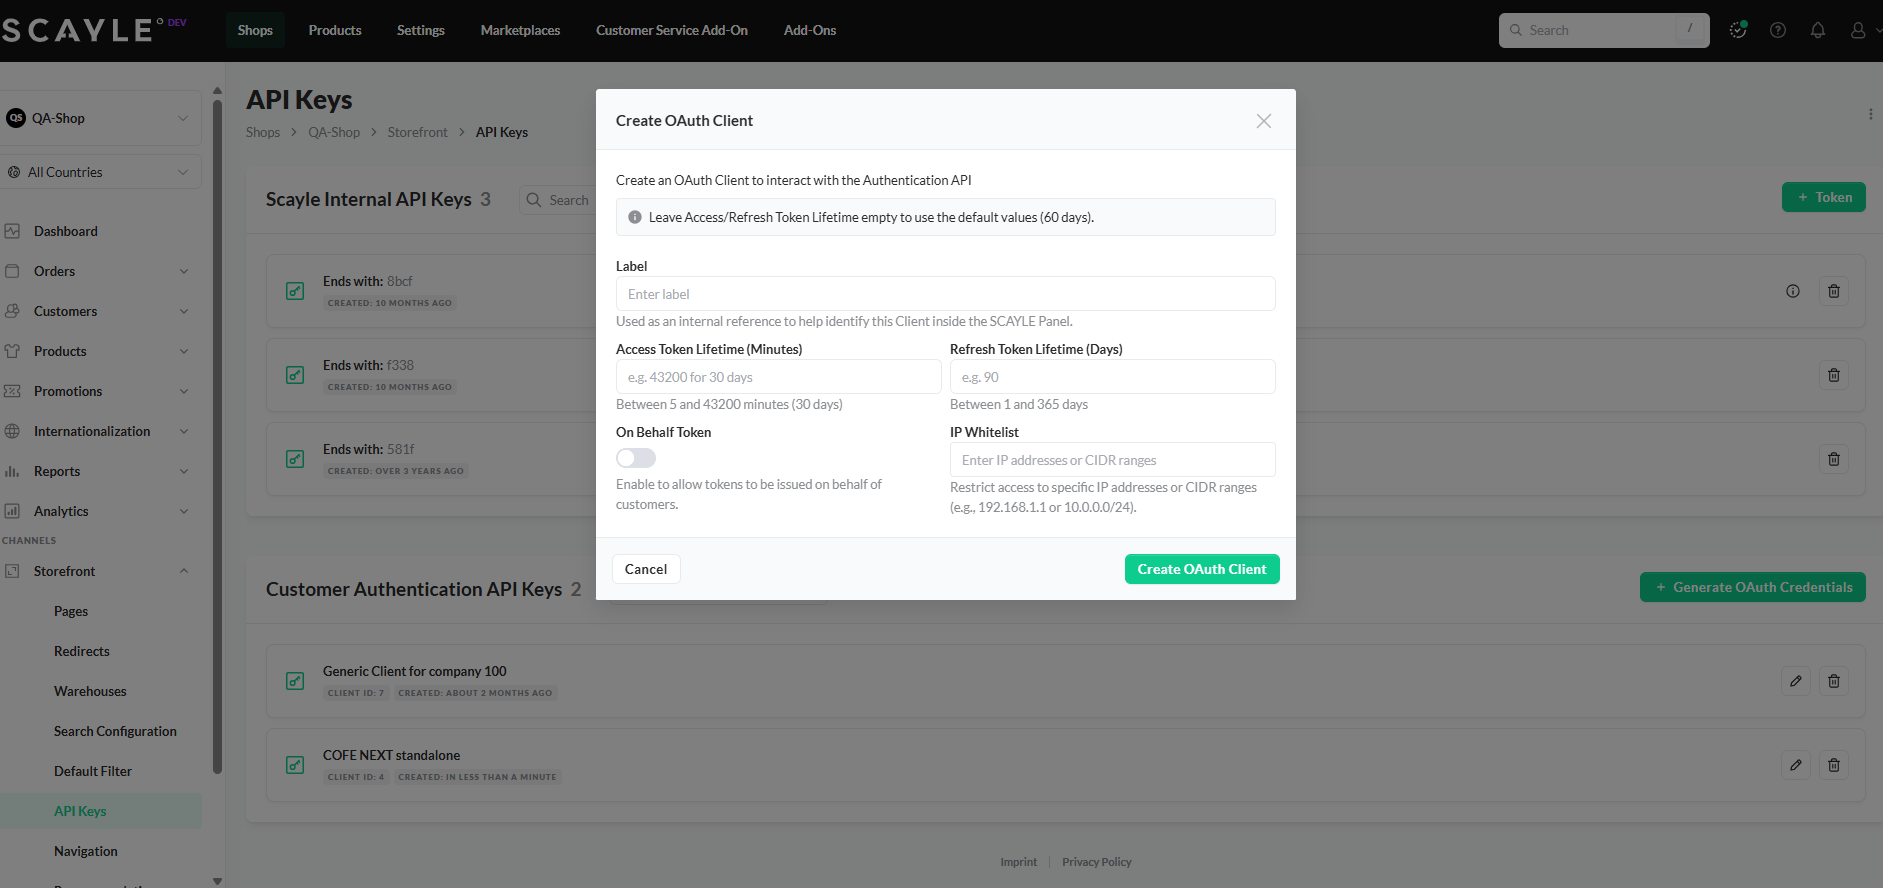The height and width of the screenshot is (888, 1883).
Task: Open the QA-Shop shop selector dropdown
Action: 100,118
